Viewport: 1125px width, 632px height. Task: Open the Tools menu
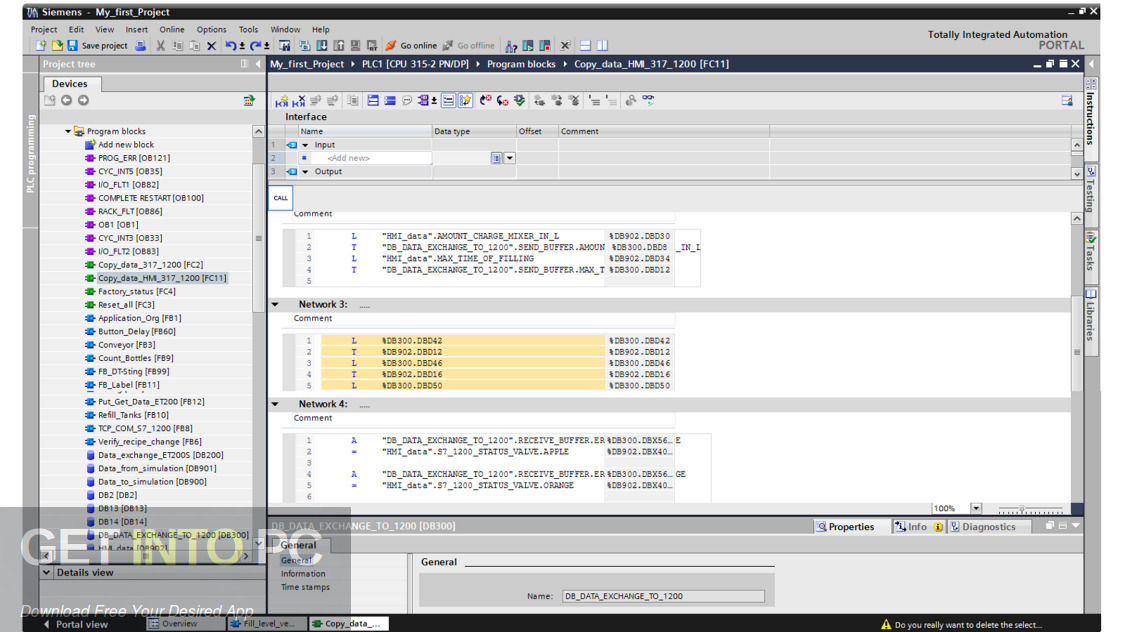click(248, 29)
